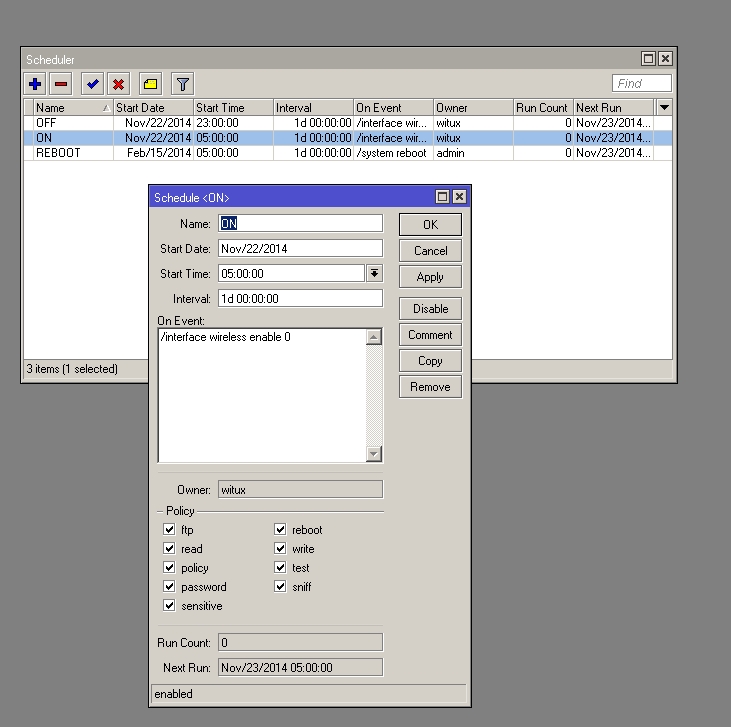Toggle the read policy checkbox
Image resolution: width=731 pixels, height=727 pixels.
tap(169, 548)
